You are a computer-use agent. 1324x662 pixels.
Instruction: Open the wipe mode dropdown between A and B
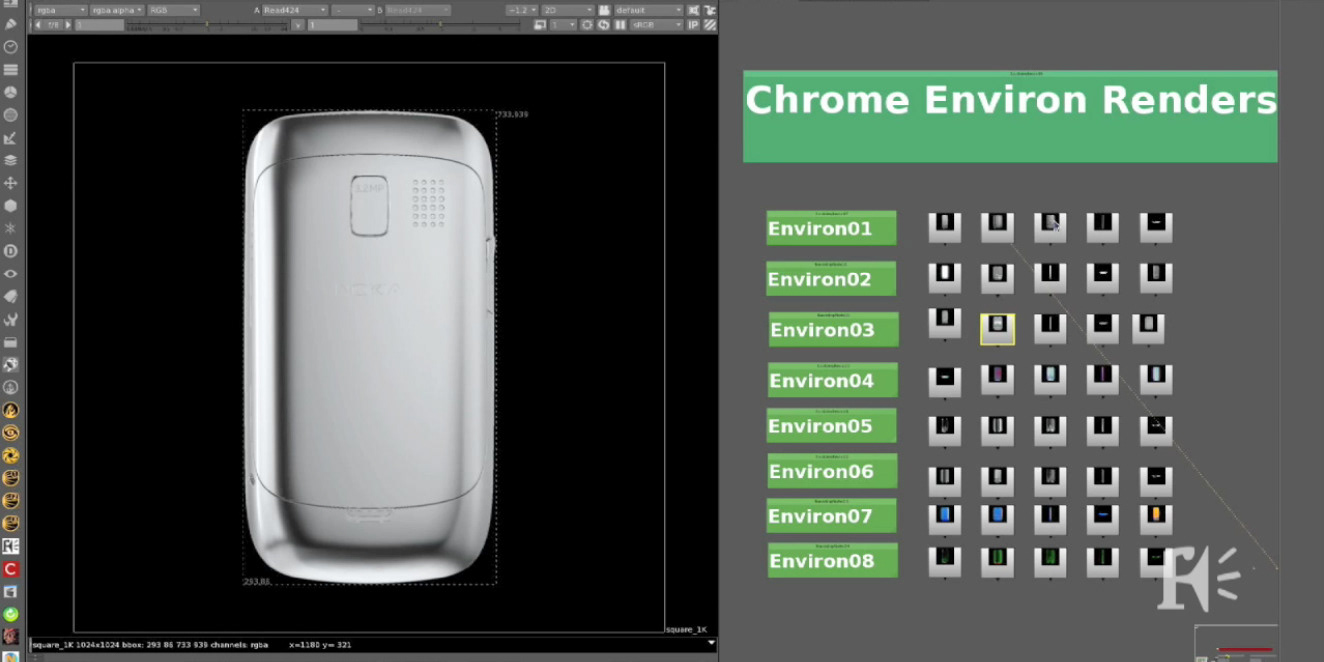353,10
